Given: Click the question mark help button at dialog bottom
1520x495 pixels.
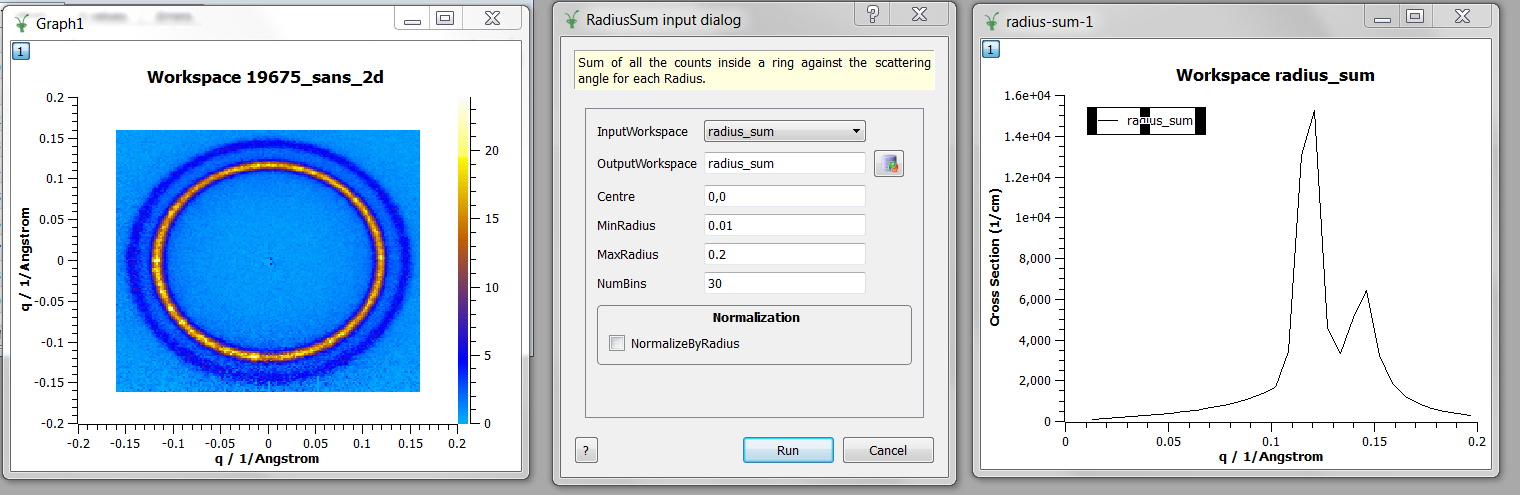Looking at the screenshot, I should (586, 450).
